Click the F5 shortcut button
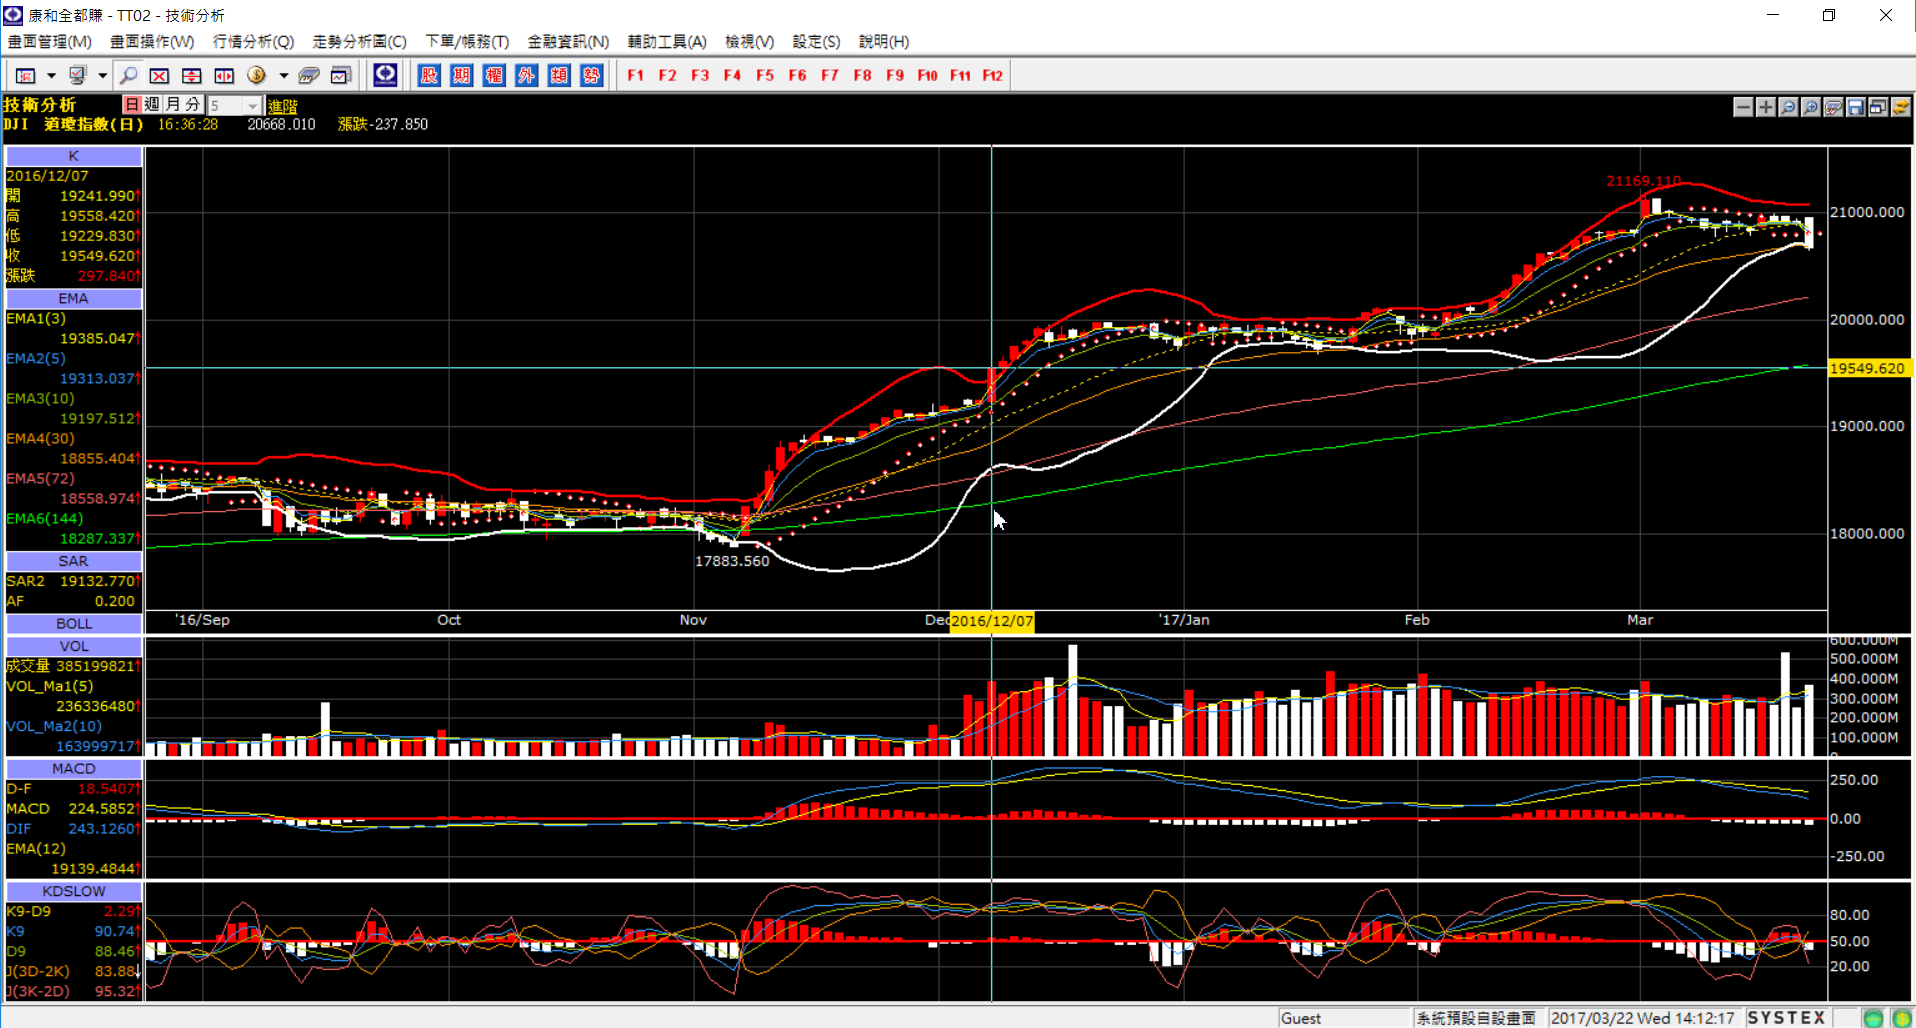Viewport: 1916px width, 1028px height. pyautogui.click(x=765, y=75)
